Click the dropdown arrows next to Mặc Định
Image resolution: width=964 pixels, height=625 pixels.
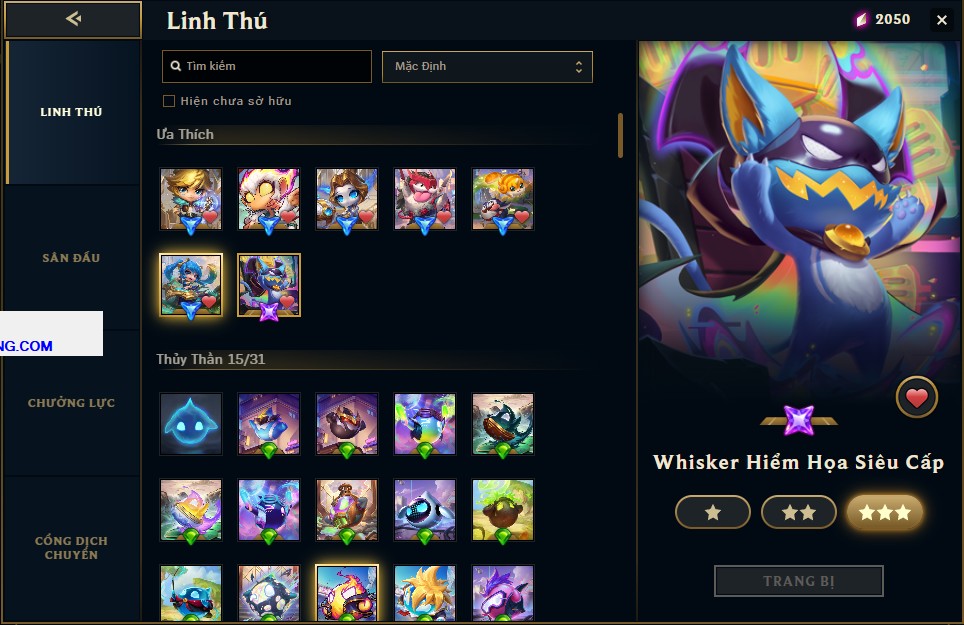point(579,66)
